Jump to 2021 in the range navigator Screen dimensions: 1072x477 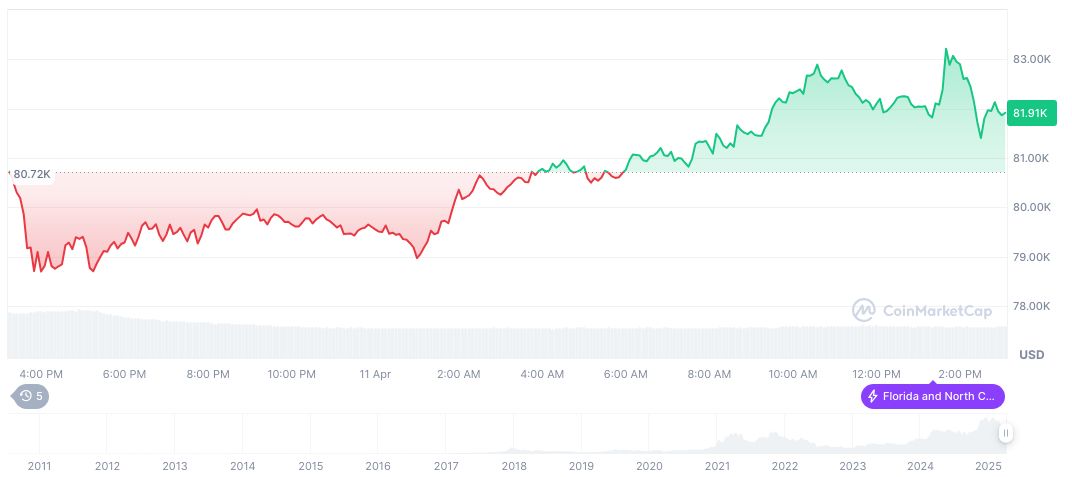[717, 466]
